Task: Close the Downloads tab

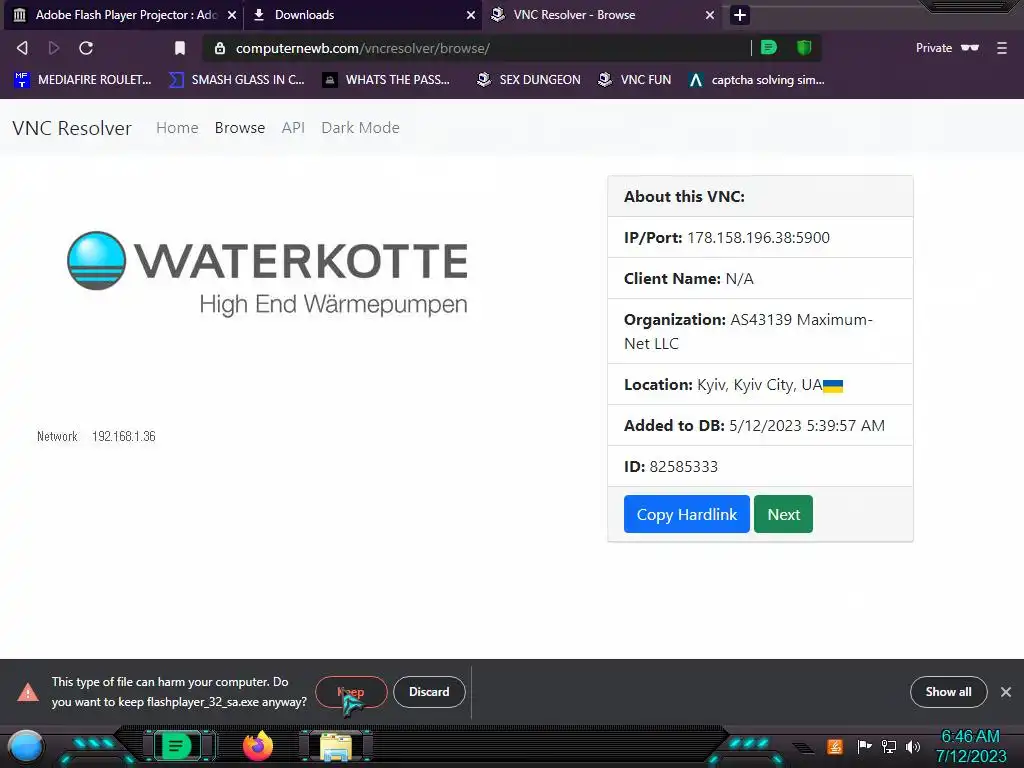Action: pos(471,15)
